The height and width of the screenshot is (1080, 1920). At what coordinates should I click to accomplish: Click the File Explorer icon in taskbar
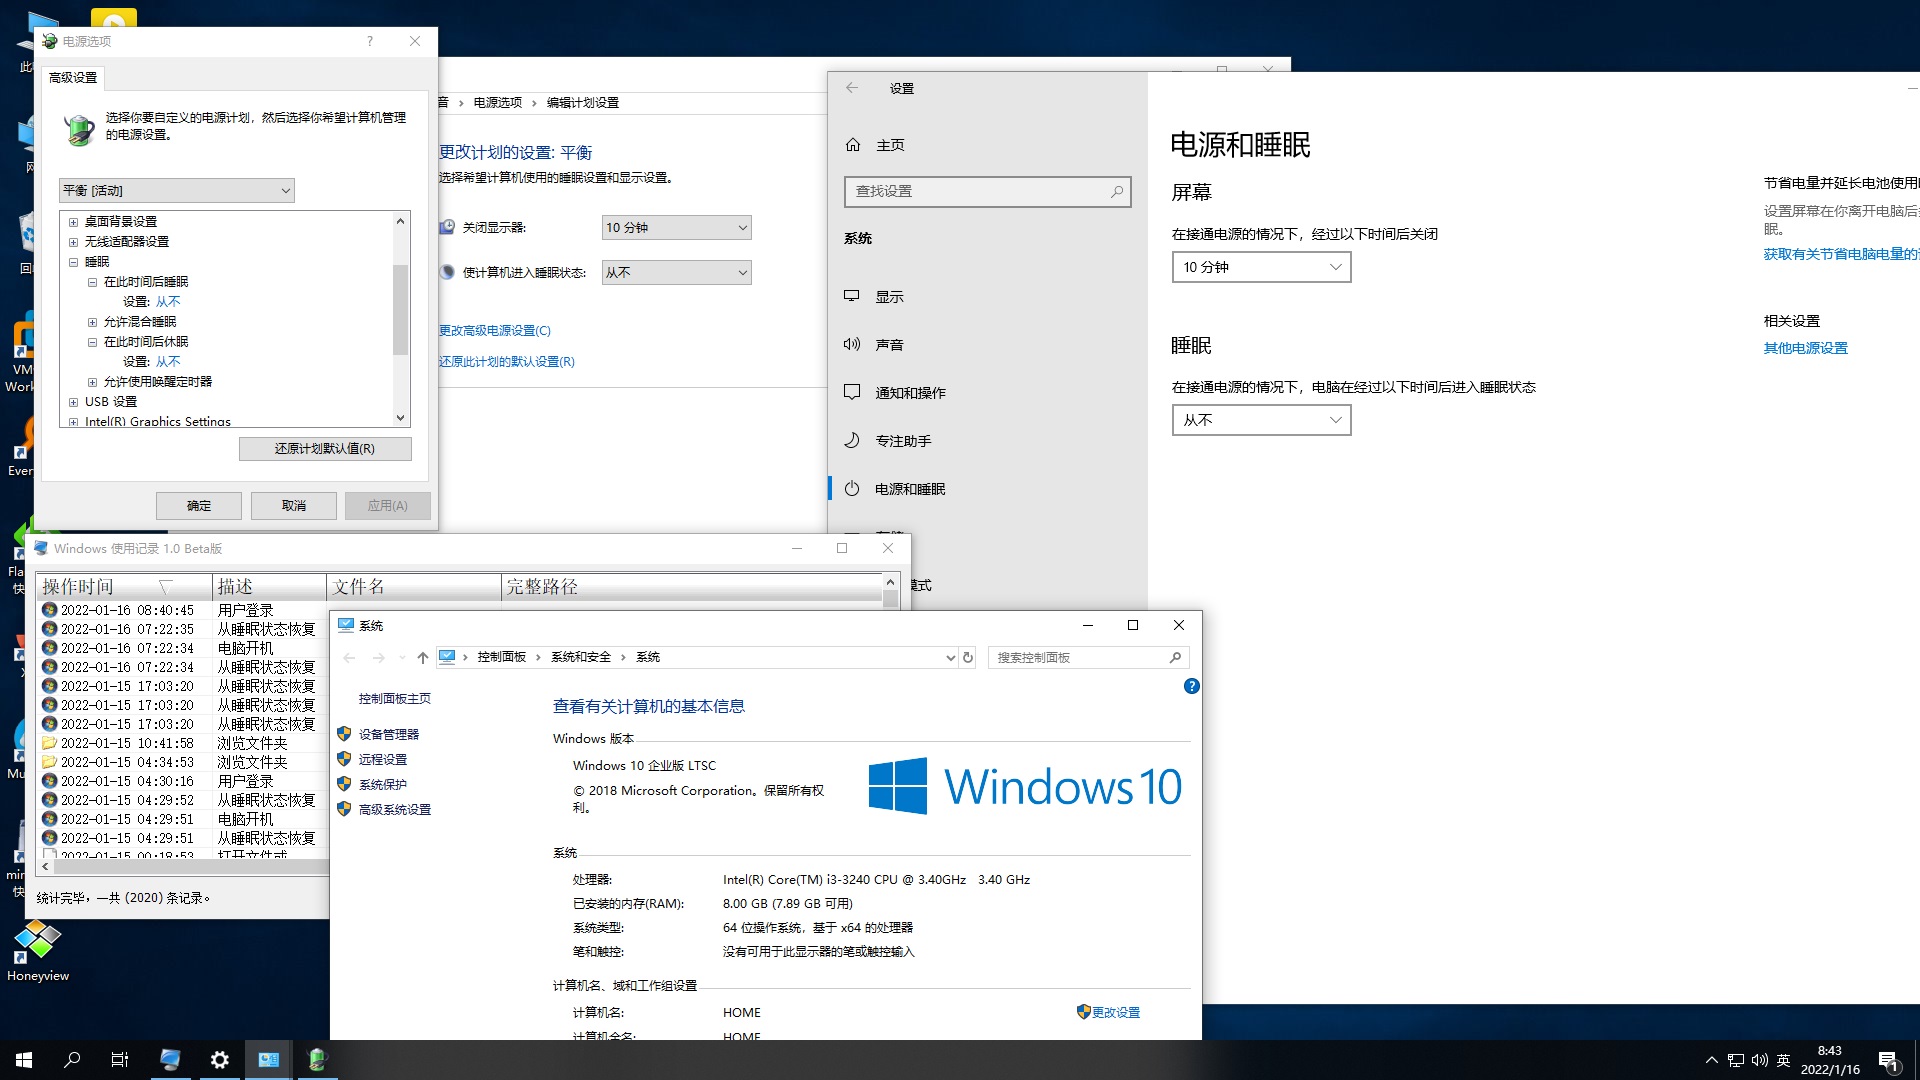[x=169, y=1059]
